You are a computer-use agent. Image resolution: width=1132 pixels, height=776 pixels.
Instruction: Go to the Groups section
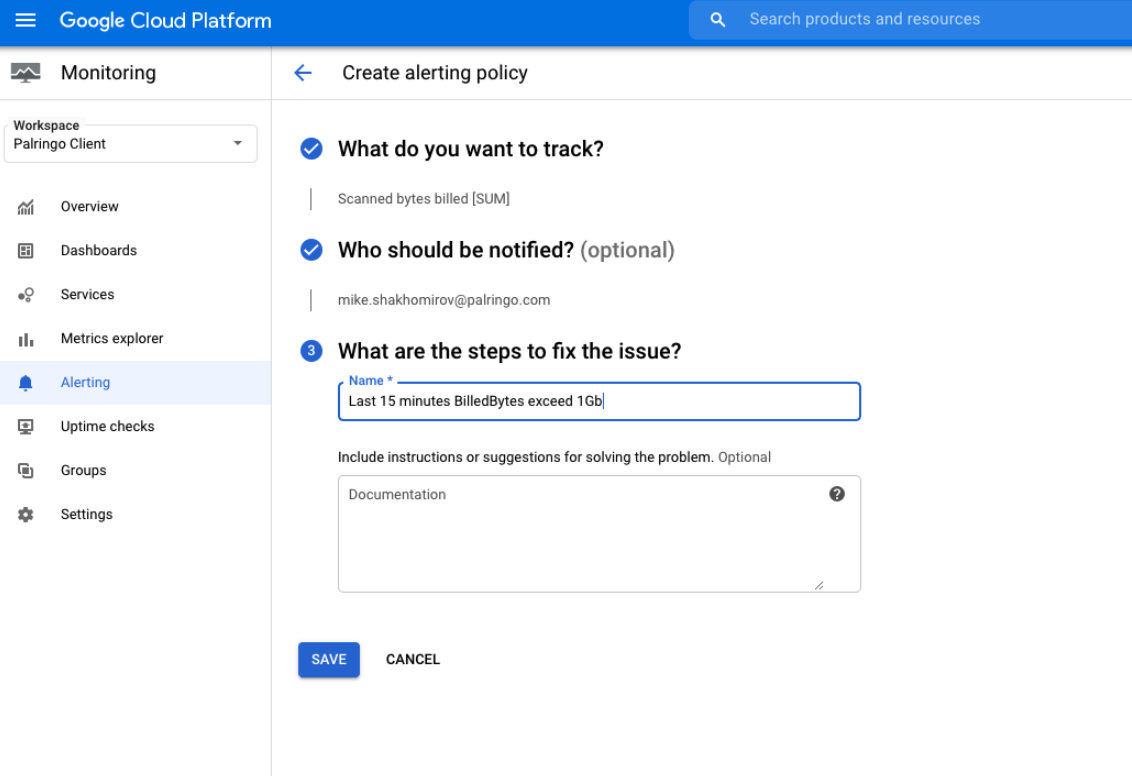(x=83, y=471)
